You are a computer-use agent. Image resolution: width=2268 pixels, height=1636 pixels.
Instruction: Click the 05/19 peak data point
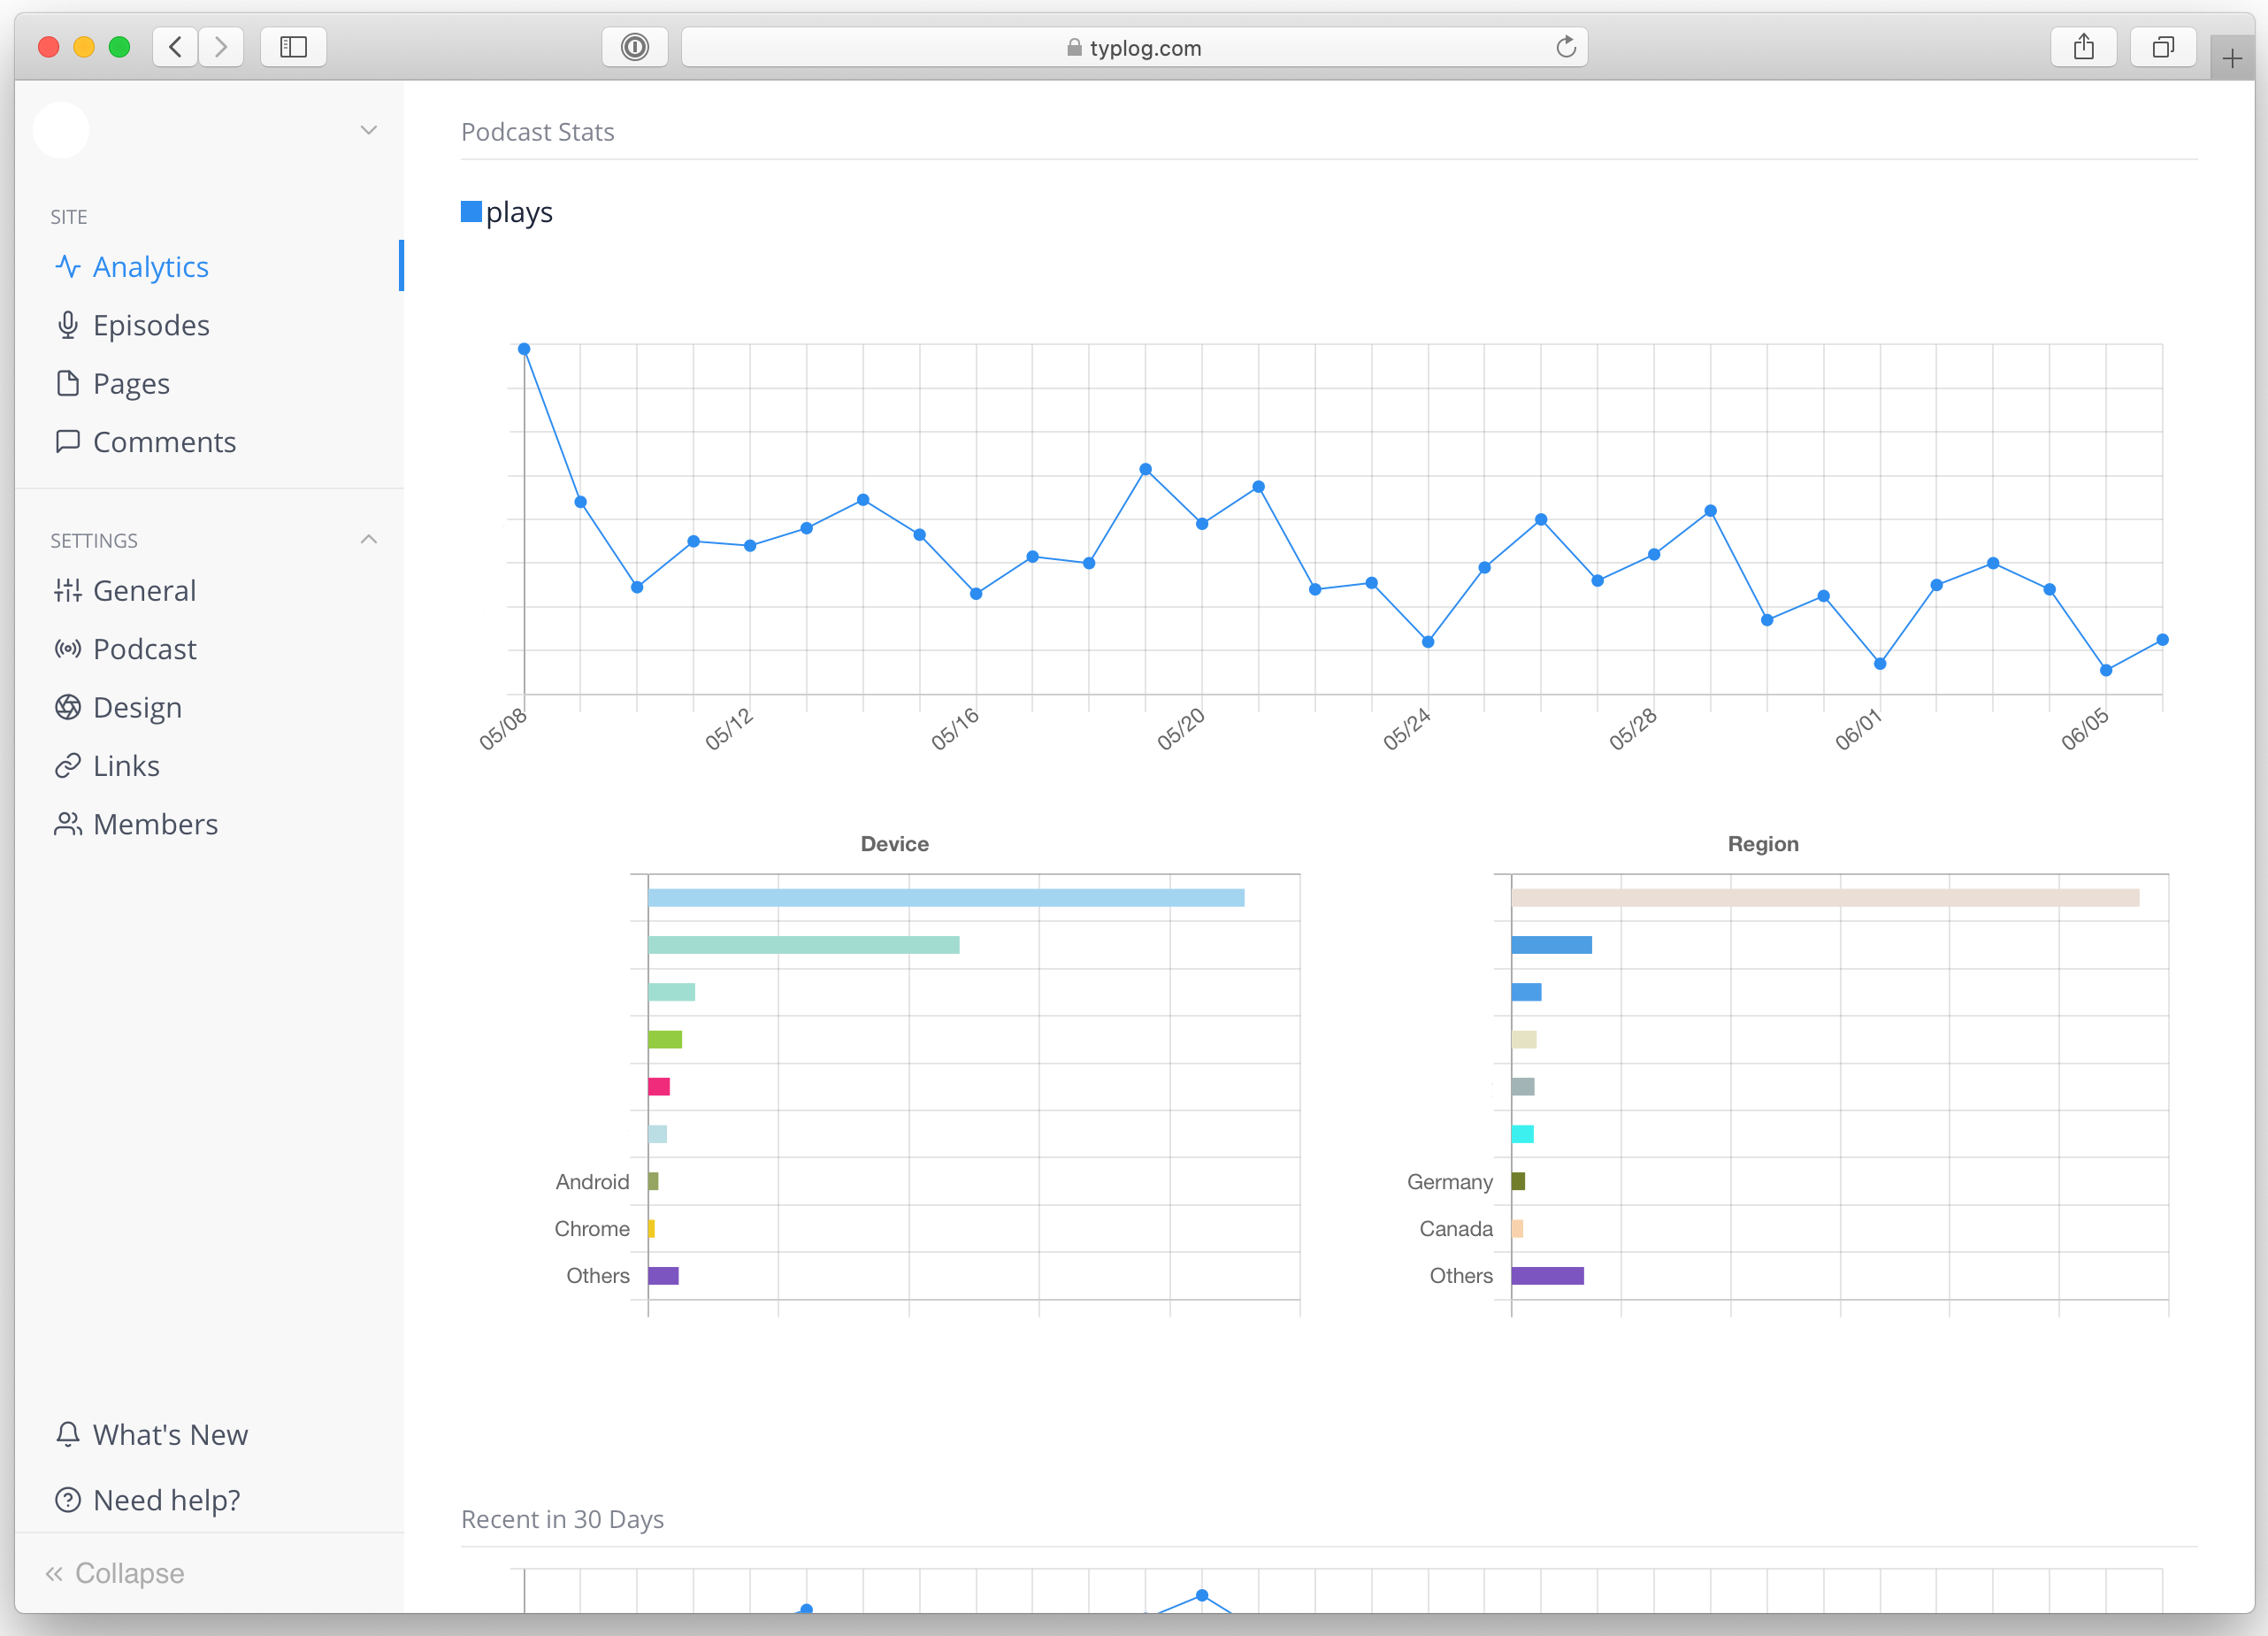[x=1146, y=469]
